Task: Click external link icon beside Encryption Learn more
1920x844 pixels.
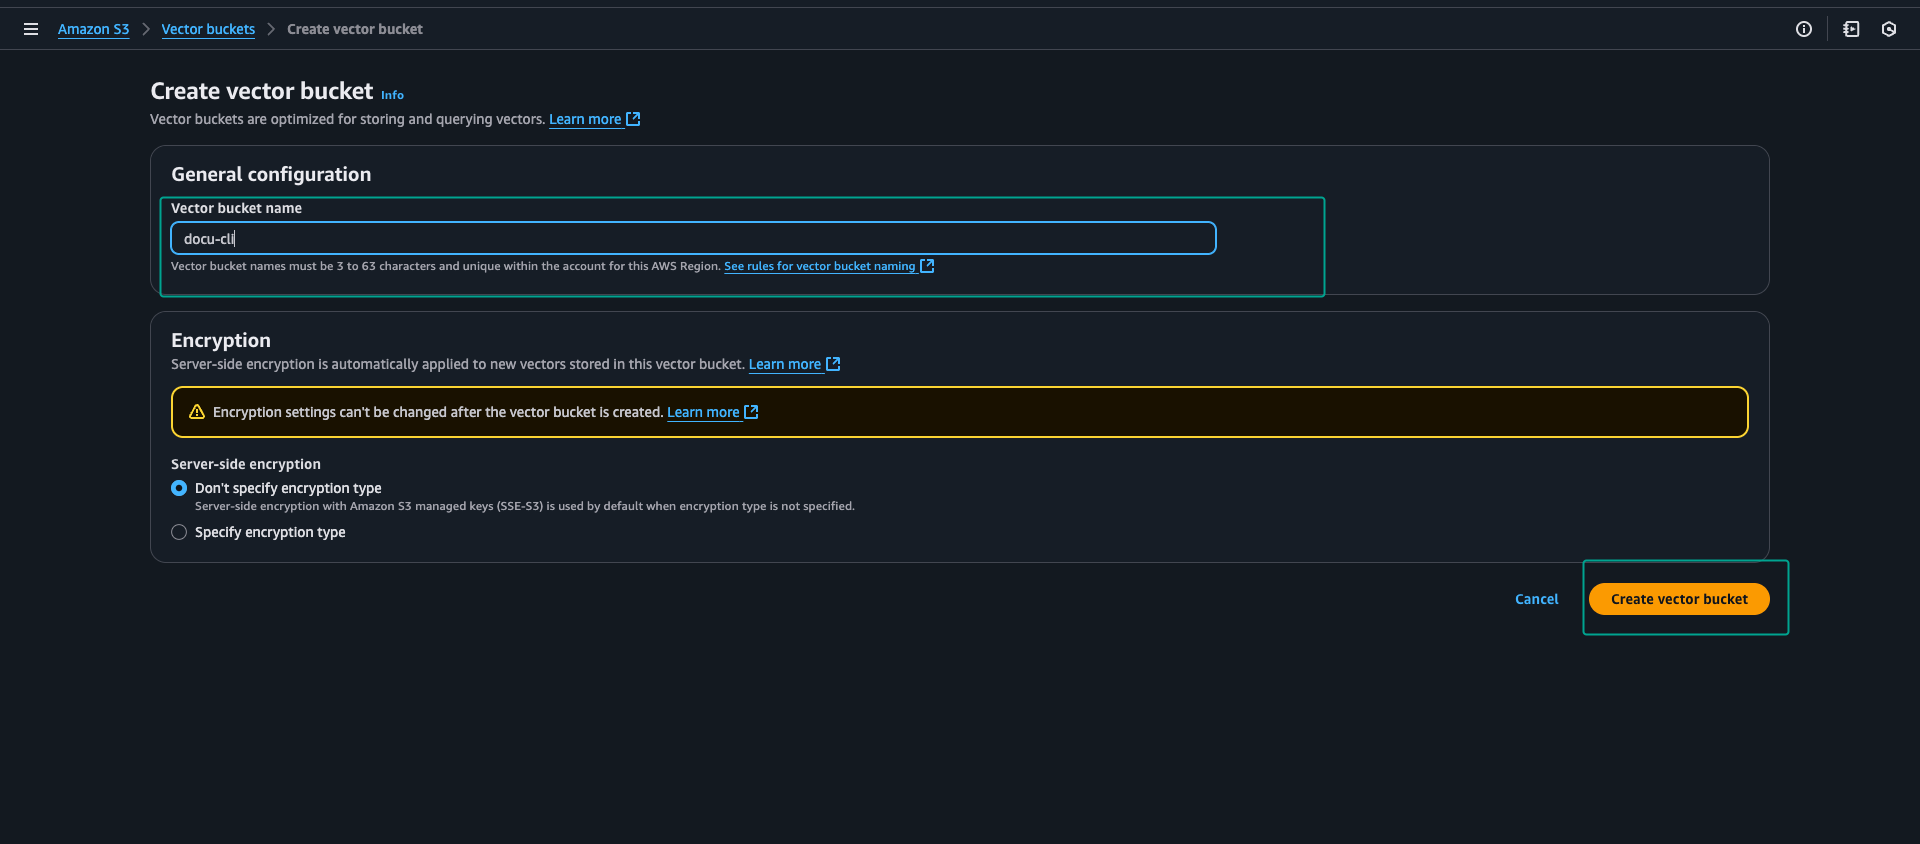Action: pyautogui.click(x=833, y=364)
